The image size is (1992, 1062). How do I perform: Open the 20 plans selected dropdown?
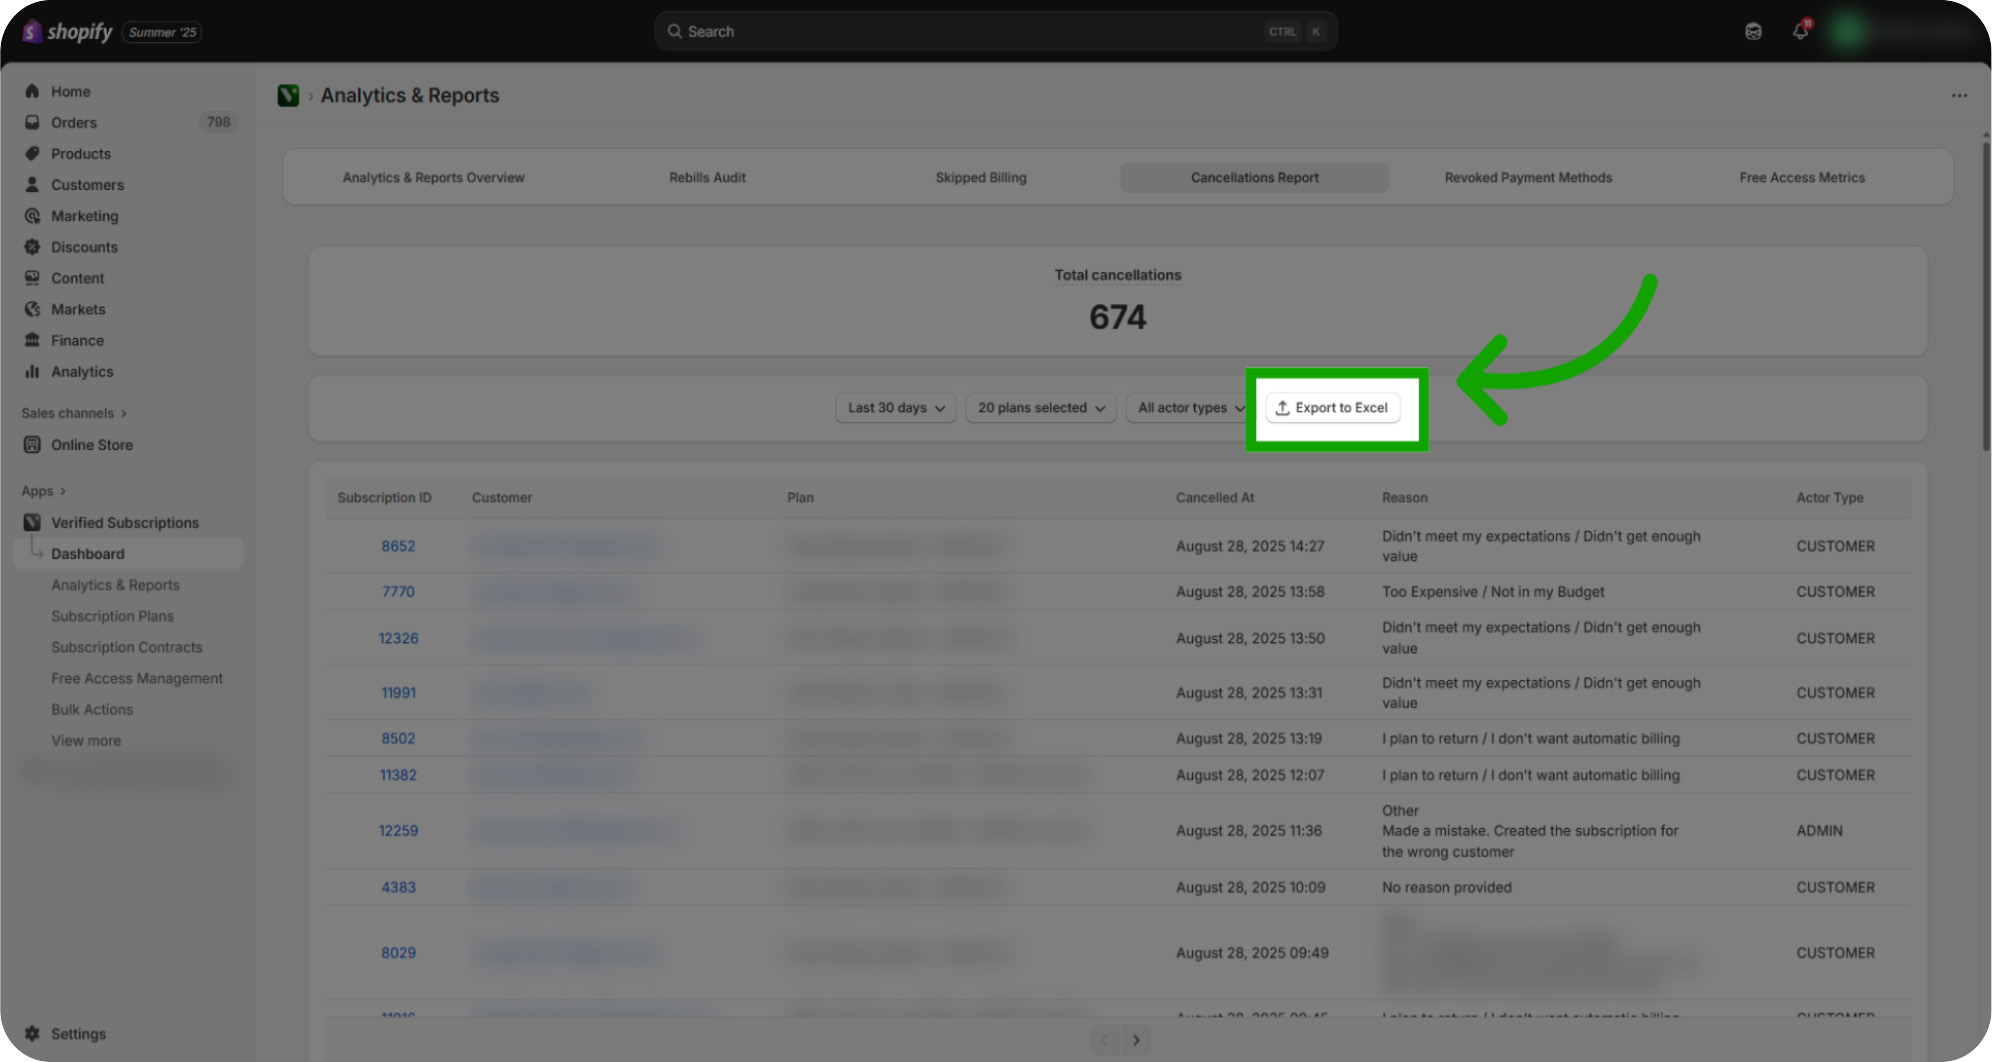(1041, 407)
